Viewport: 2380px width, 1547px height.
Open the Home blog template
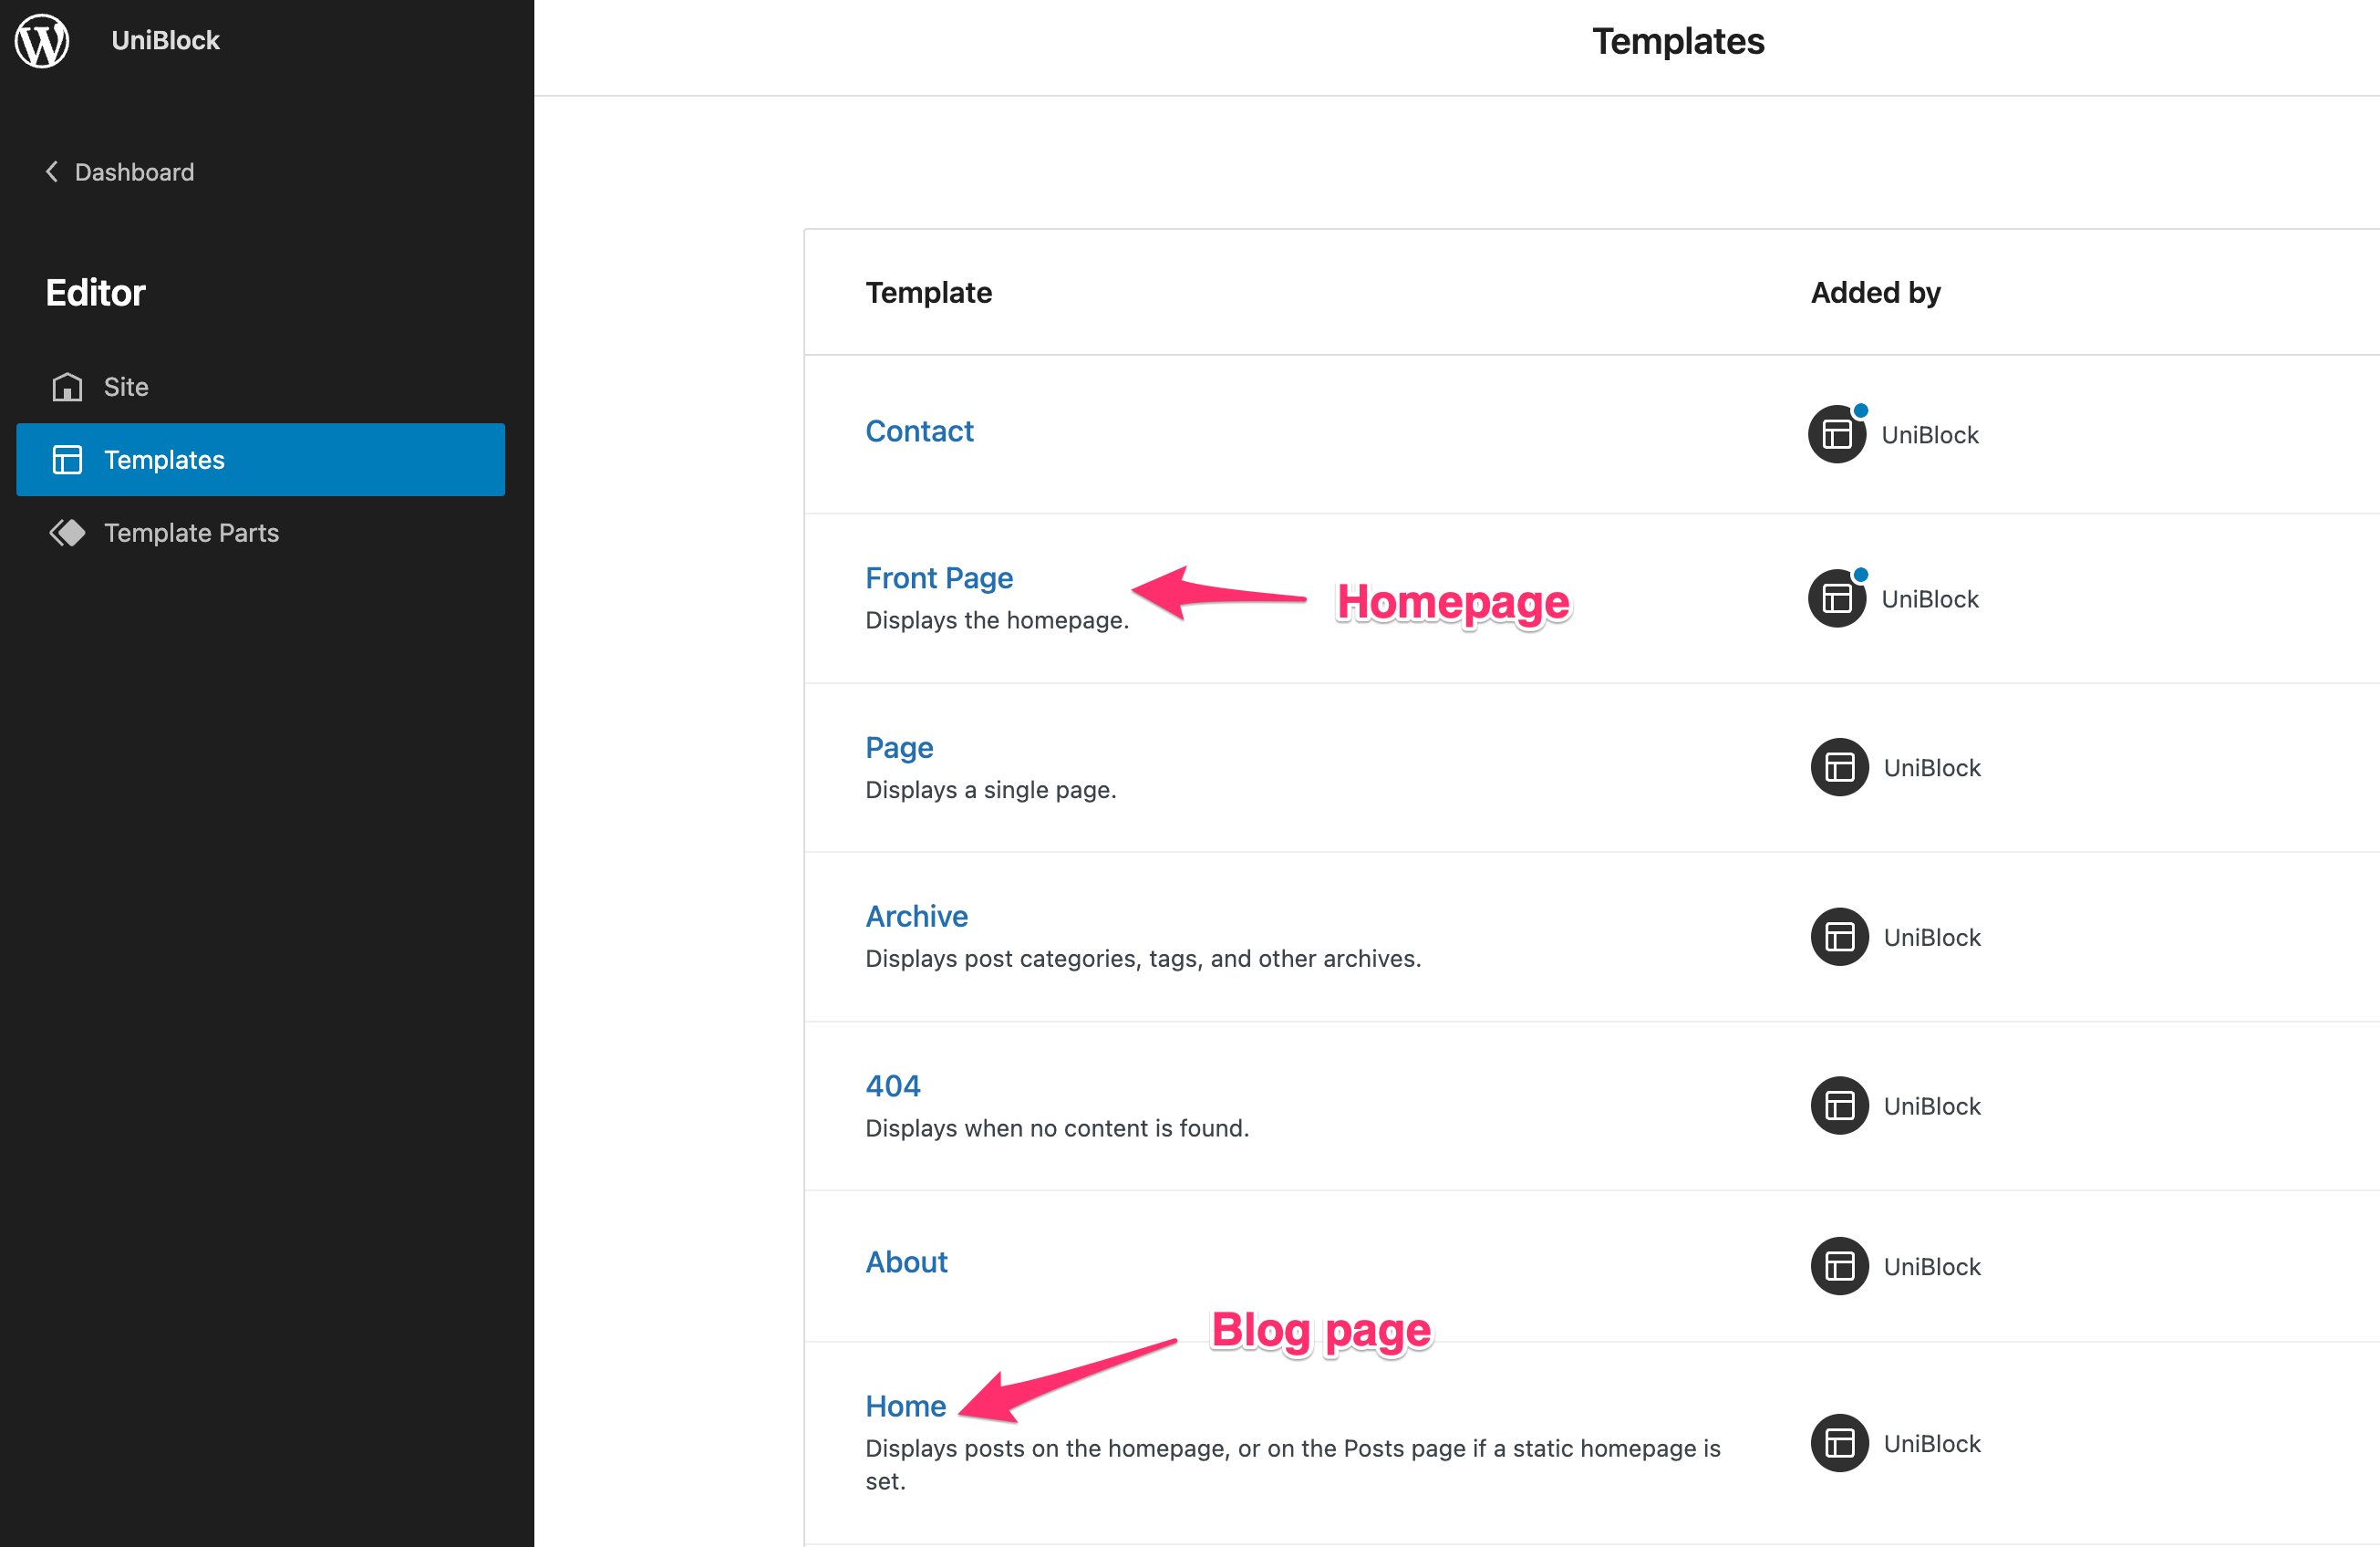point(905,1406)
